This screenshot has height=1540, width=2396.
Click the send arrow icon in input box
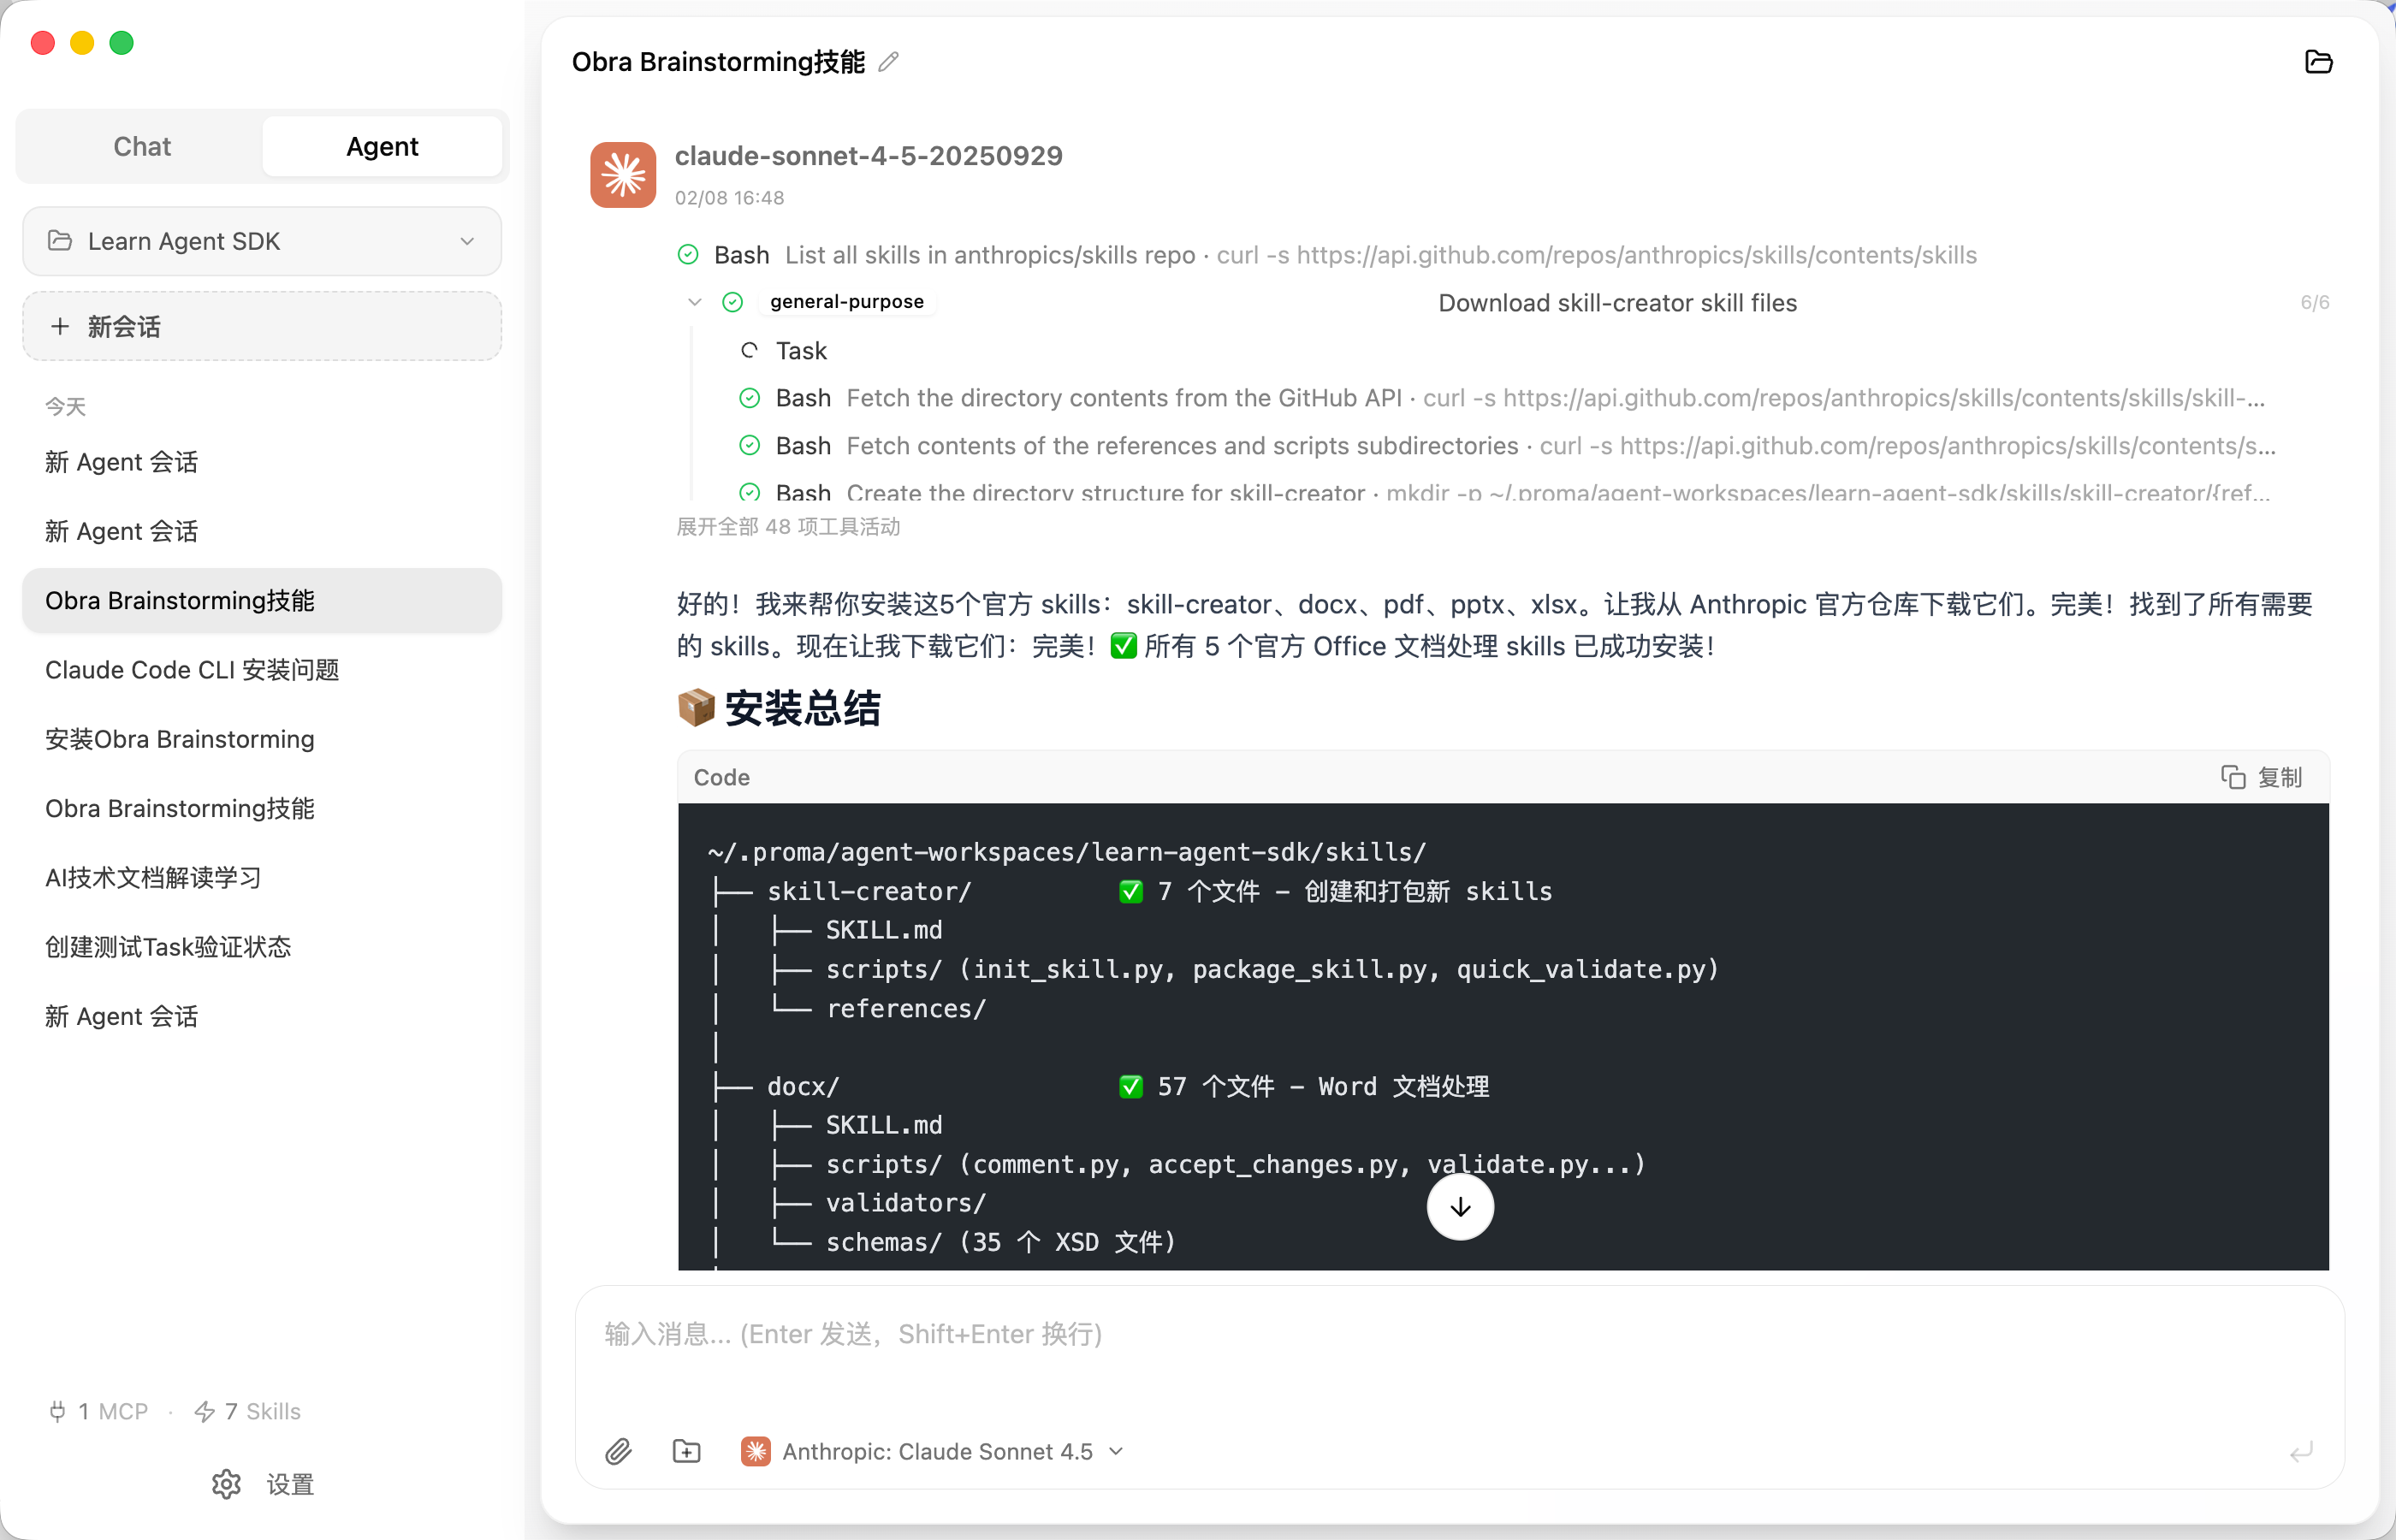[x=2301, y=1451]
